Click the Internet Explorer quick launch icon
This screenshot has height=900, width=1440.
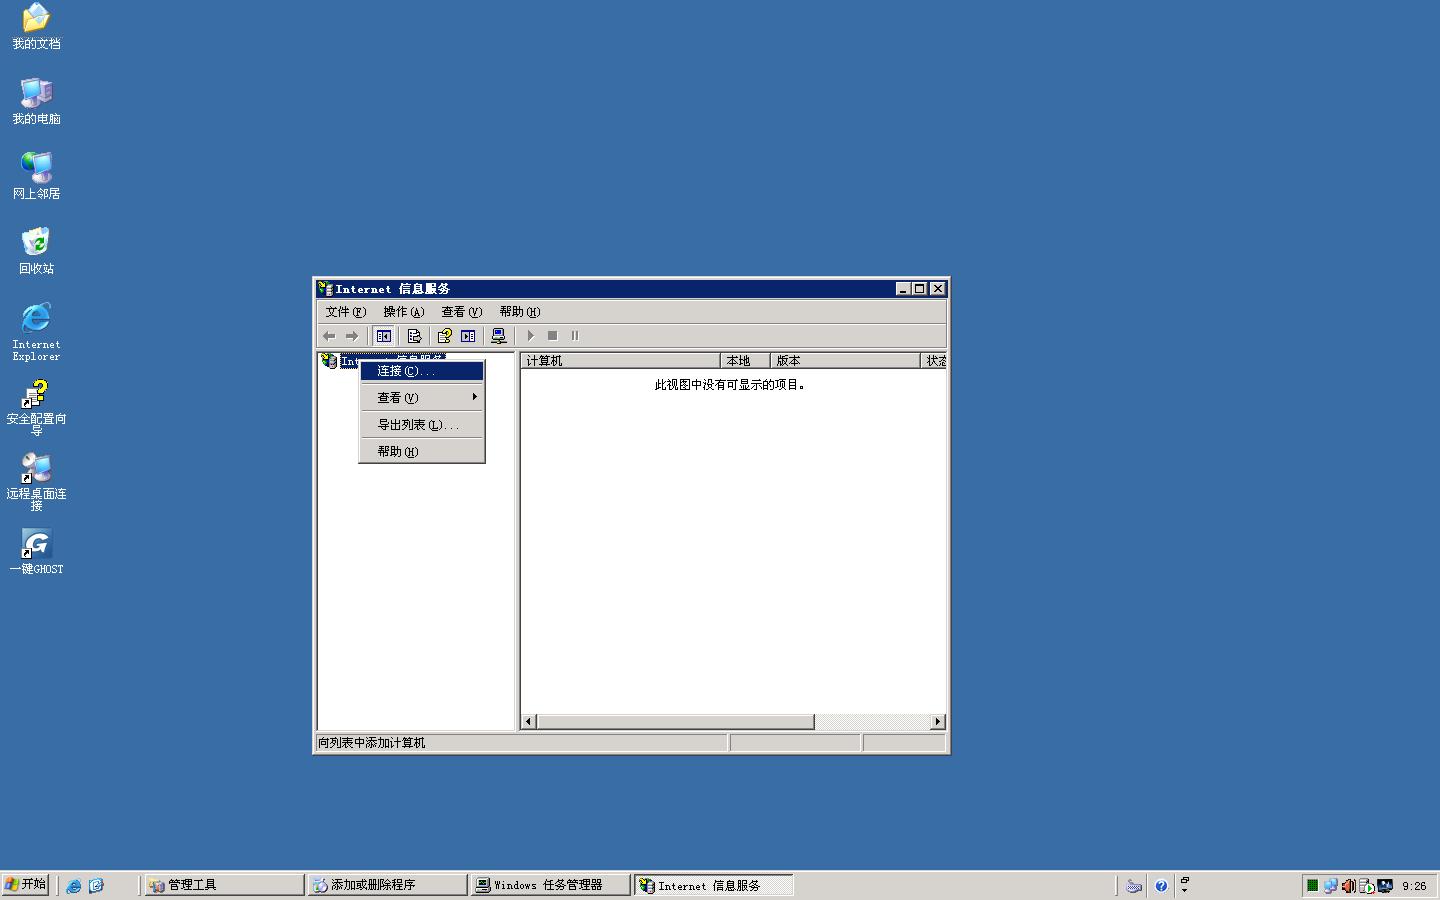[x=74, y=886]
